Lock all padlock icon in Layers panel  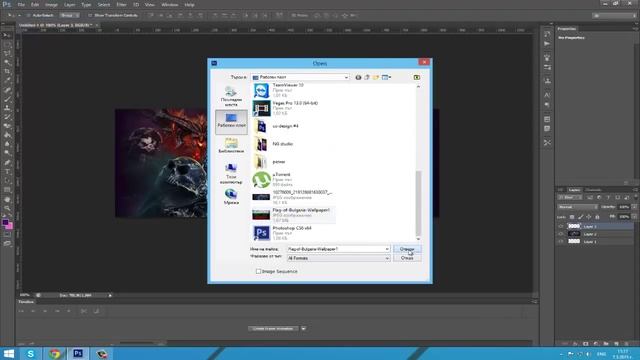tap(597, 217)
